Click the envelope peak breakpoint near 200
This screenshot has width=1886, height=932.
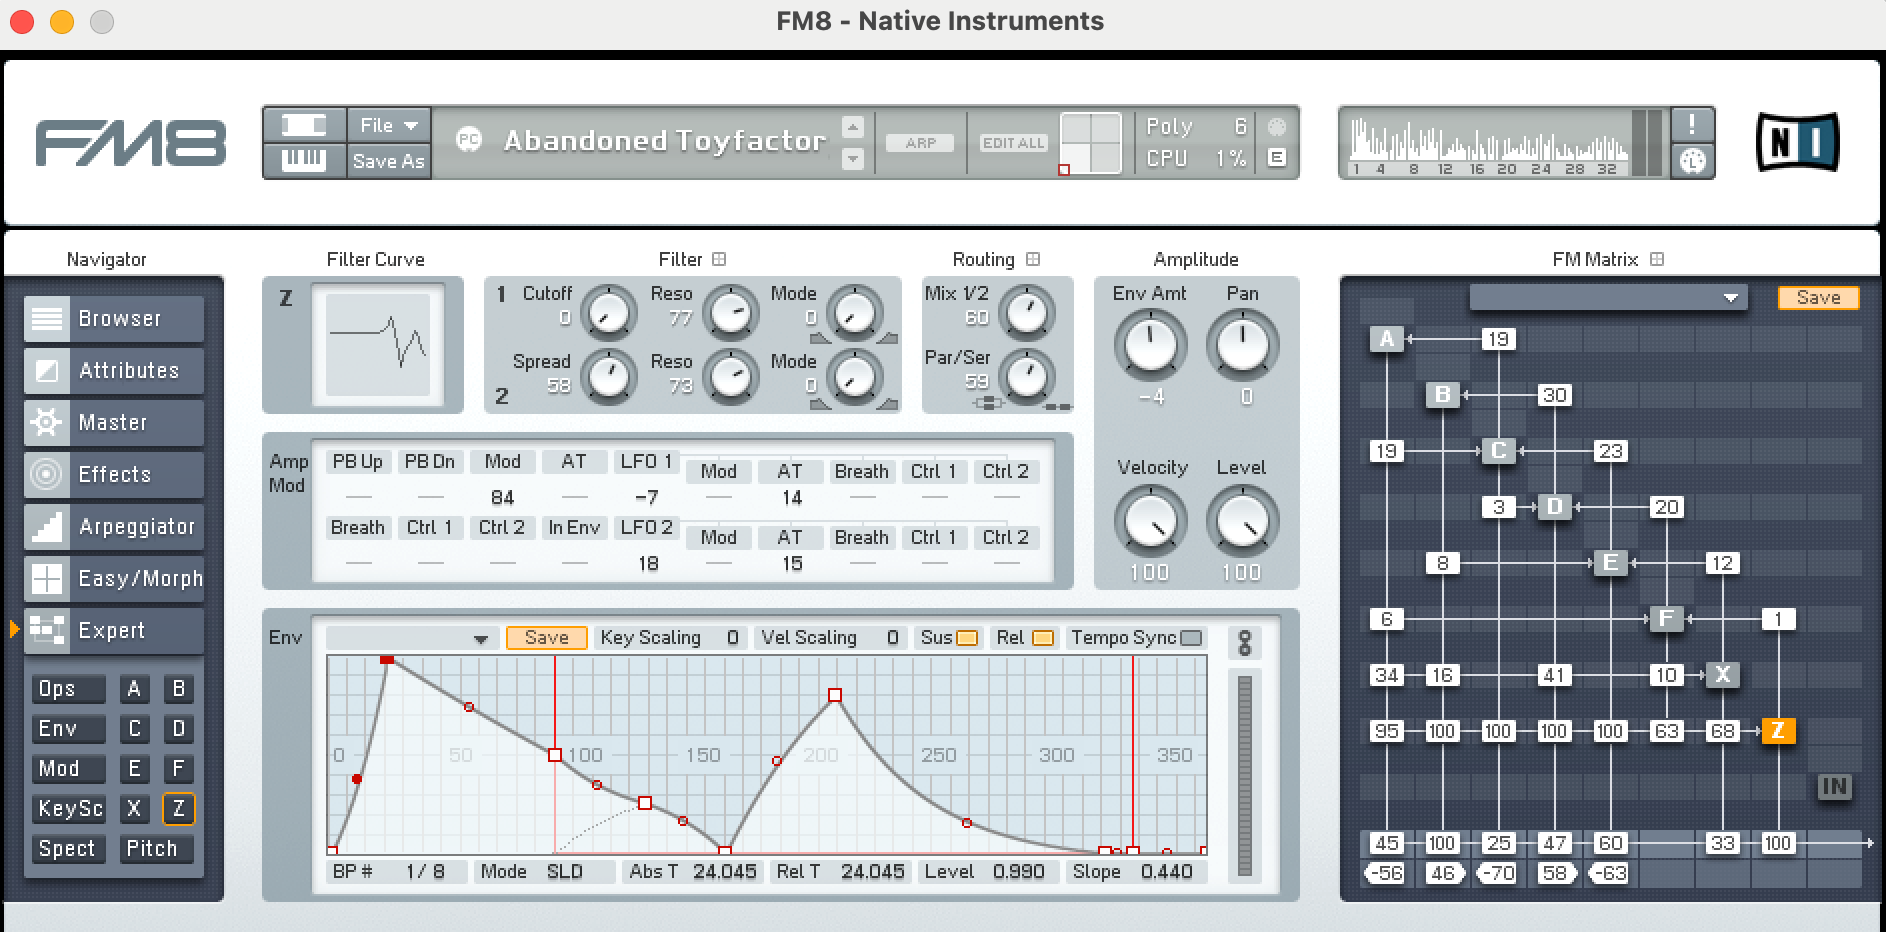coord(835,695)
